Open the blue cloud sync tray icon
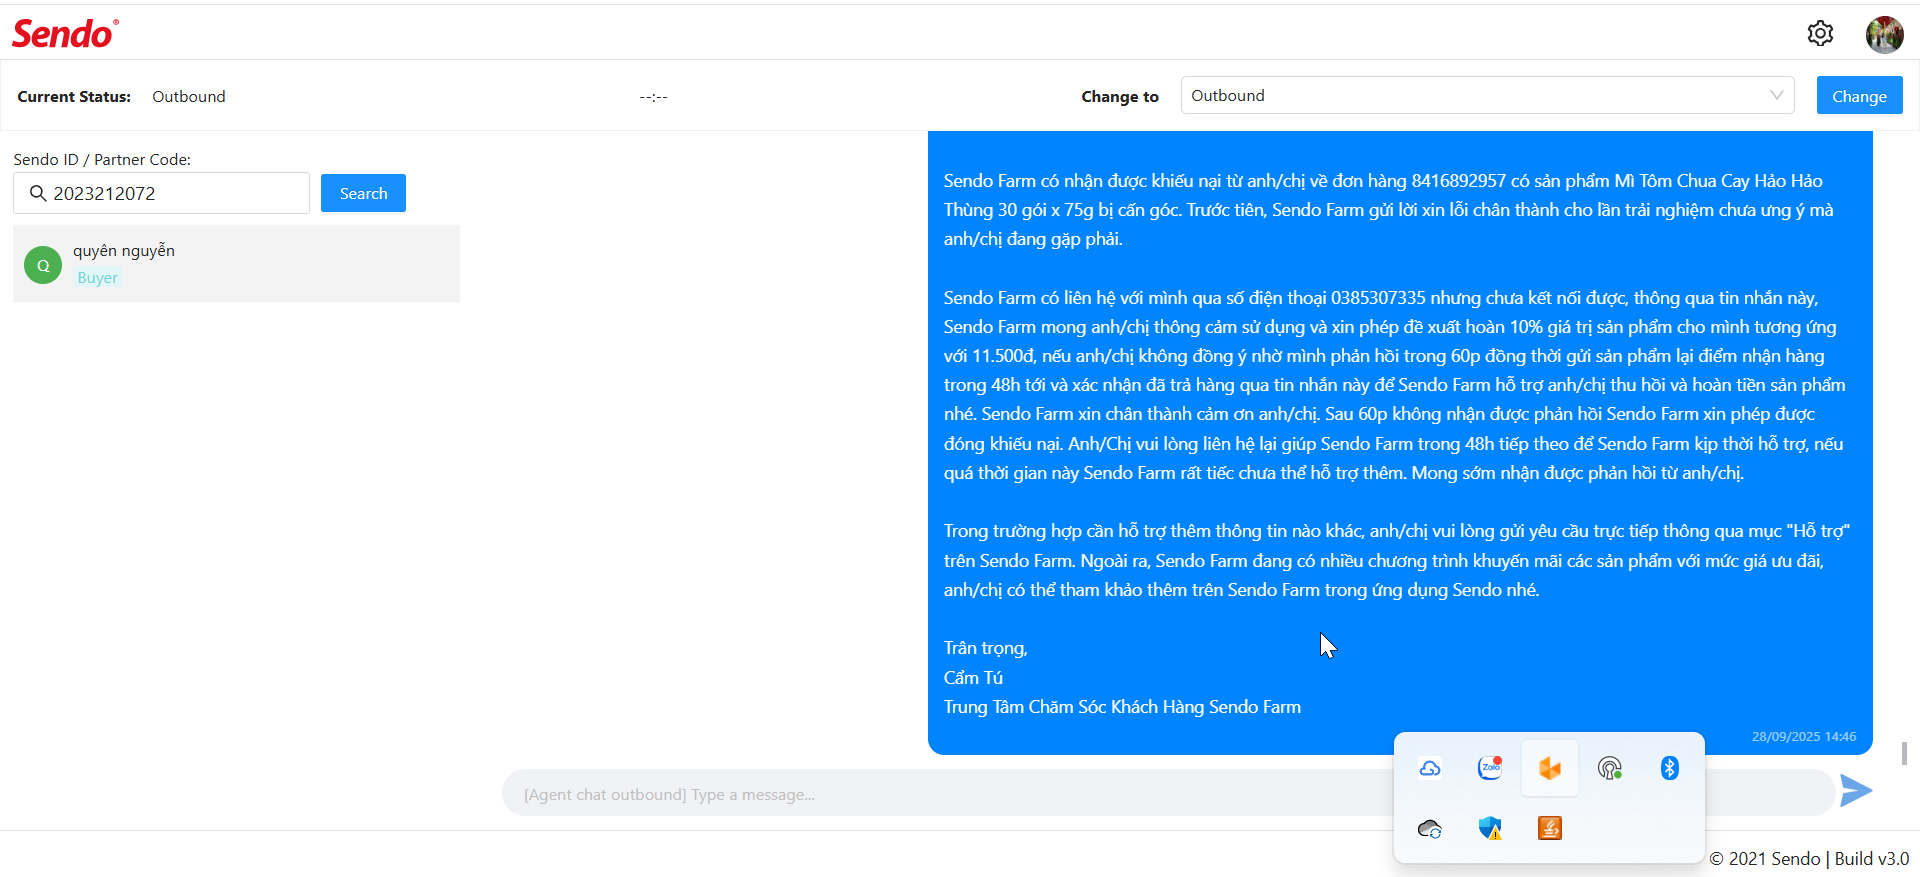 (x=1430, y=768)
